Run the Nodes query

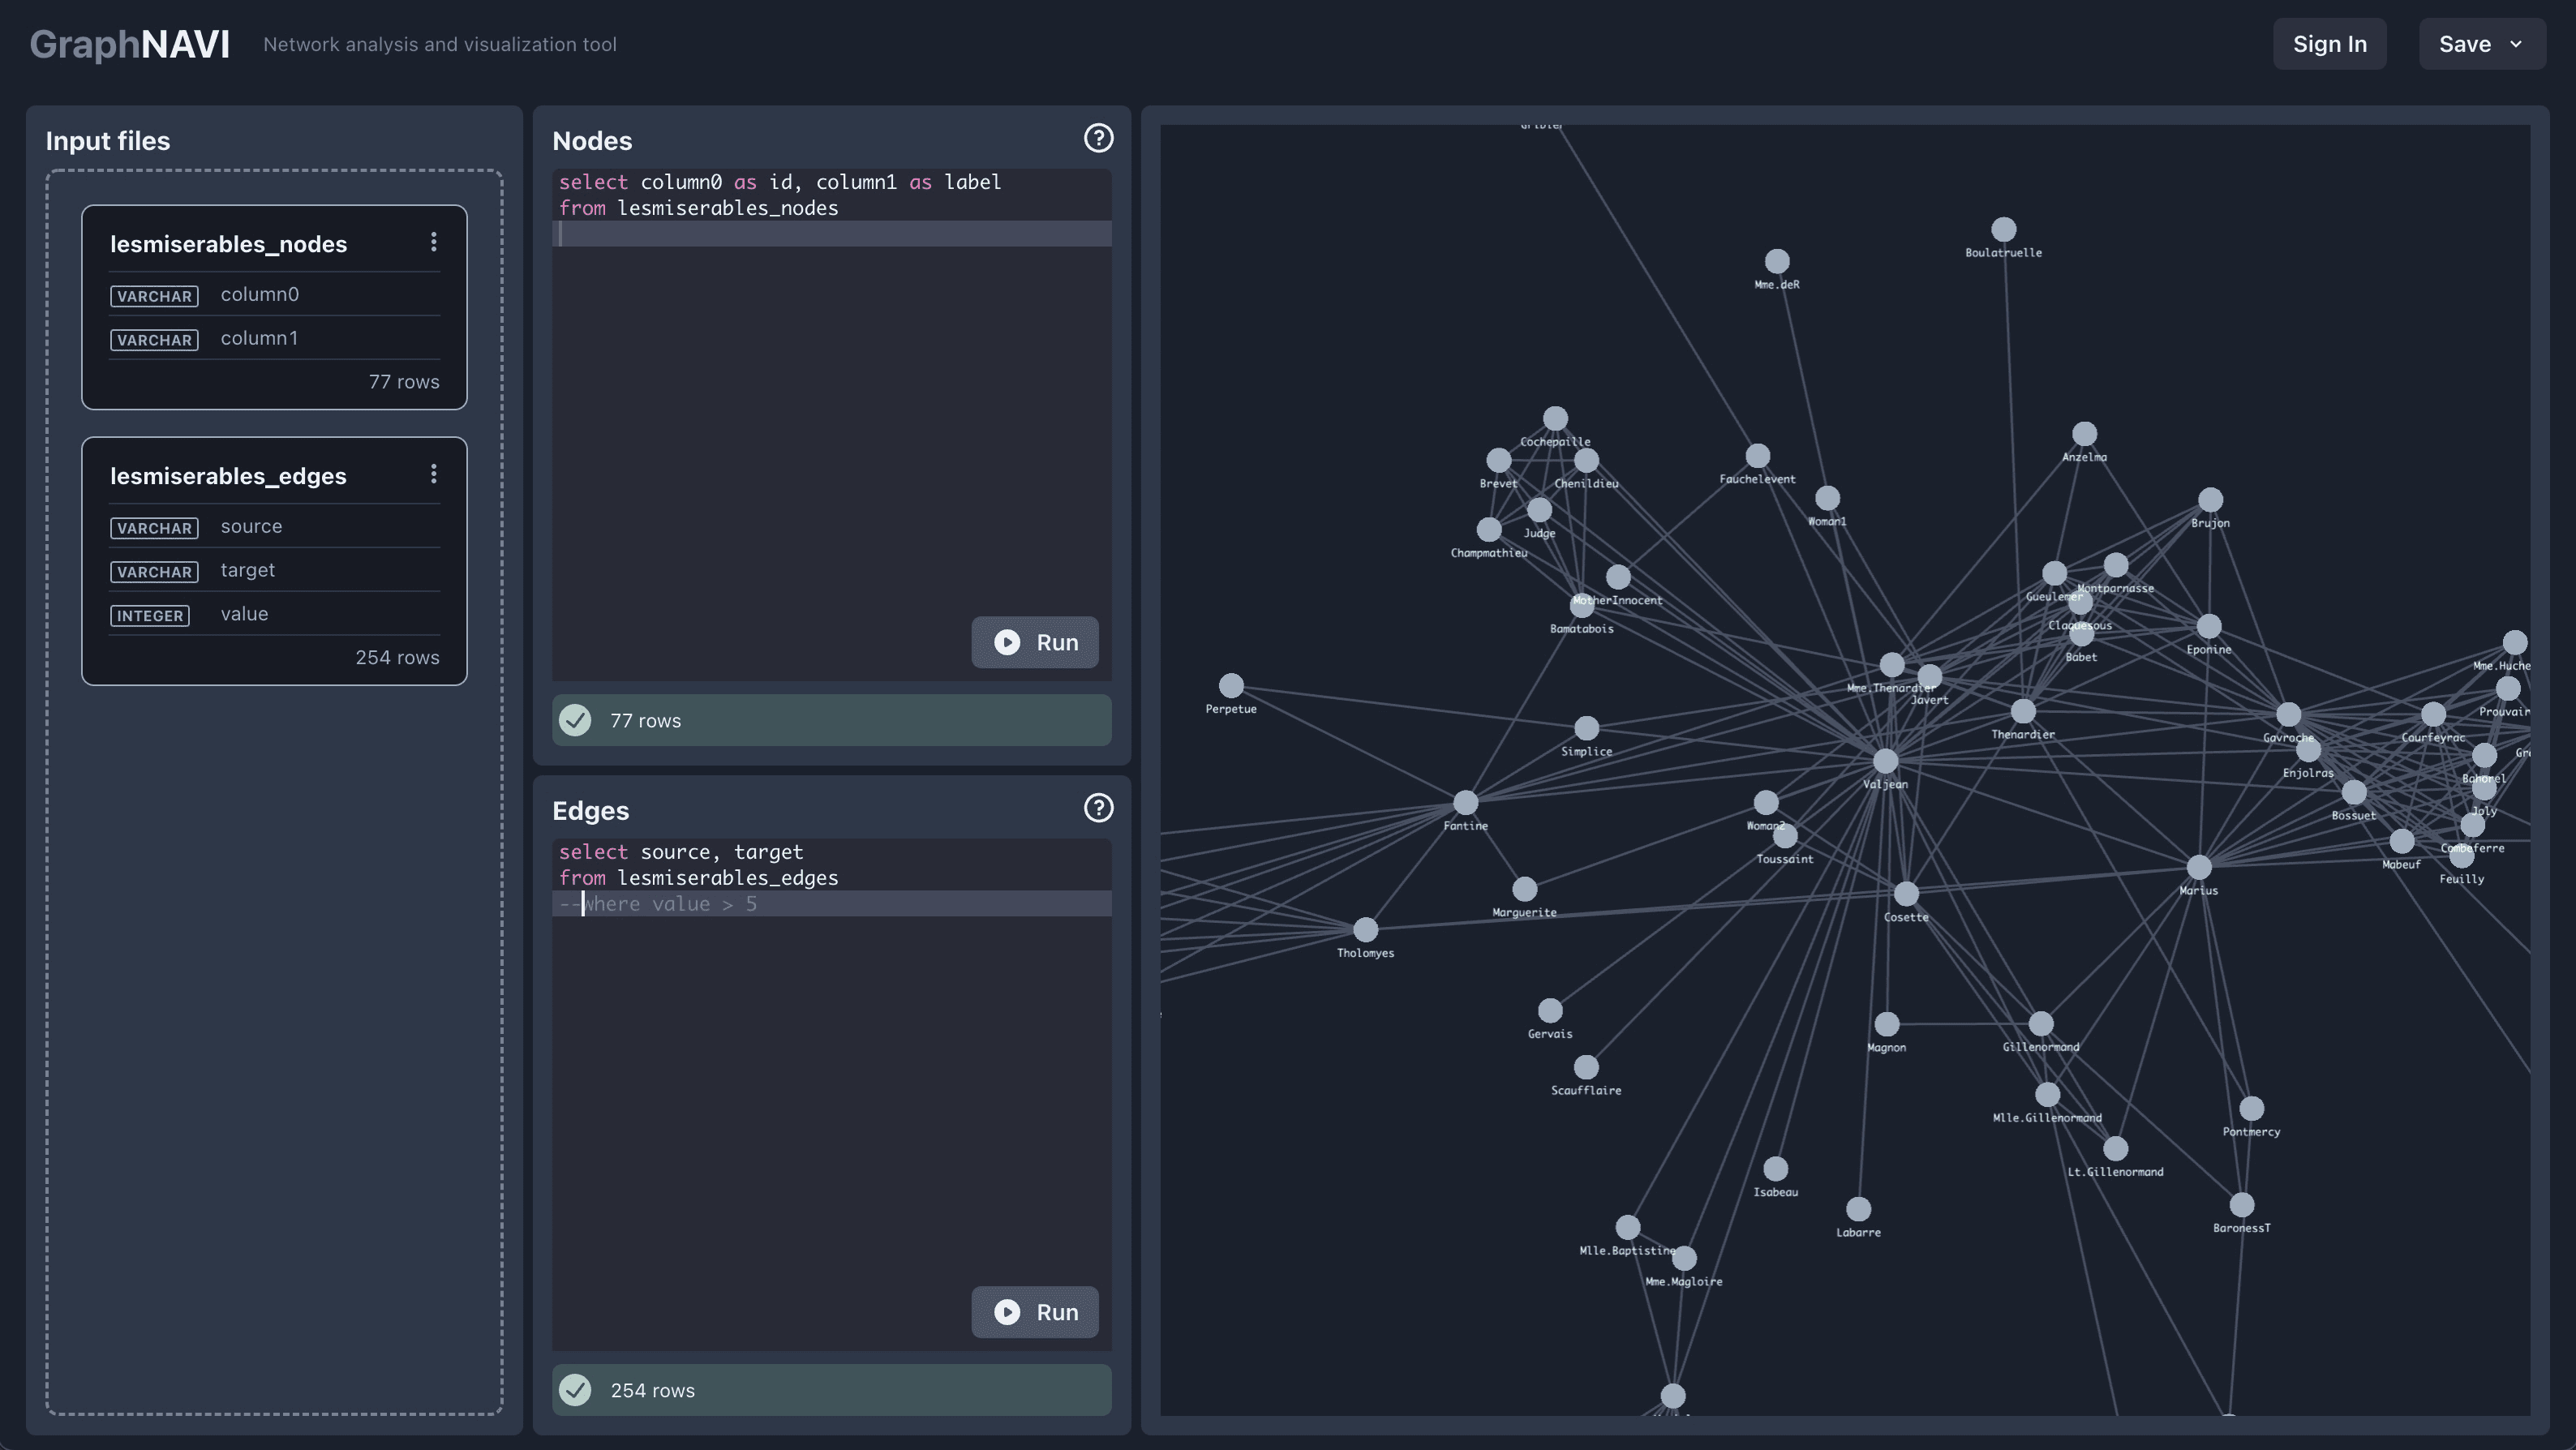point(1035,642)
